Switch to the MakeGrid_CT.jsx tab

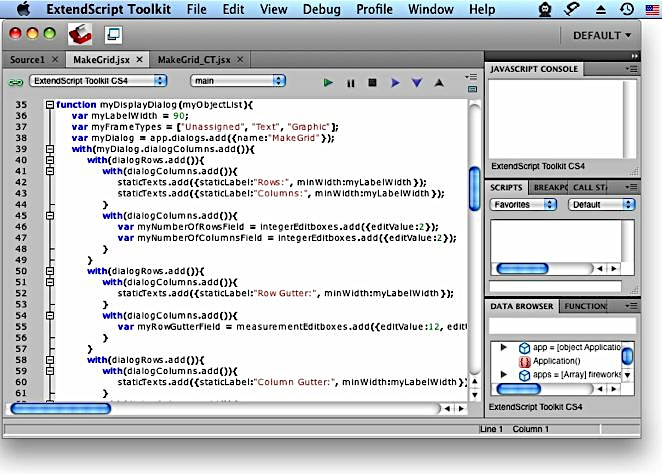(x=194, y=60)
